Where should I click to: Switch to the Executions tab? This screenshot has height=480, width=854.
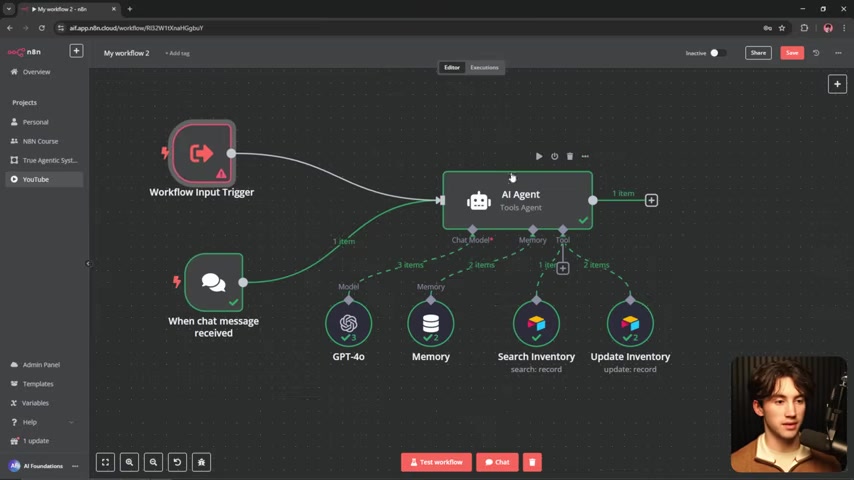pos(484,68)
